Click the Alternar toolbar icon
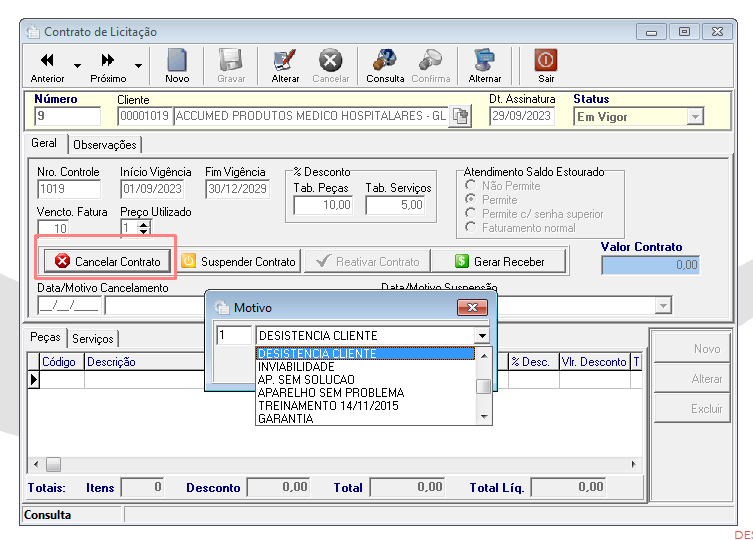 click(x=485, y=66)
